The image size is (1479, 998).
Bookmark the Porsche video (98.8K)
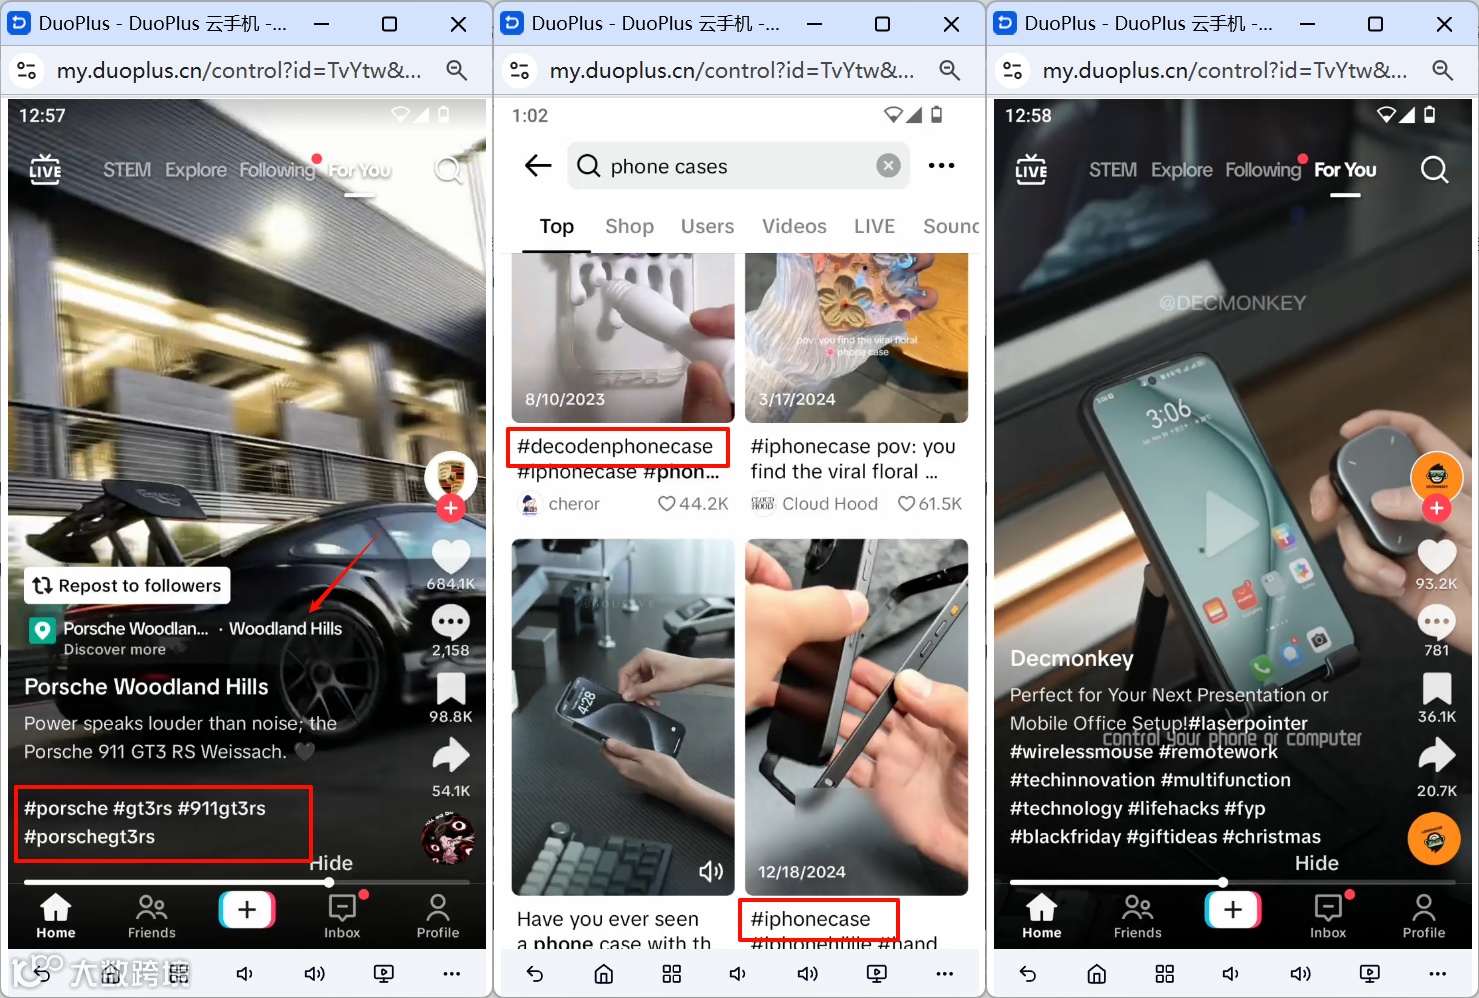pos(451,689)
